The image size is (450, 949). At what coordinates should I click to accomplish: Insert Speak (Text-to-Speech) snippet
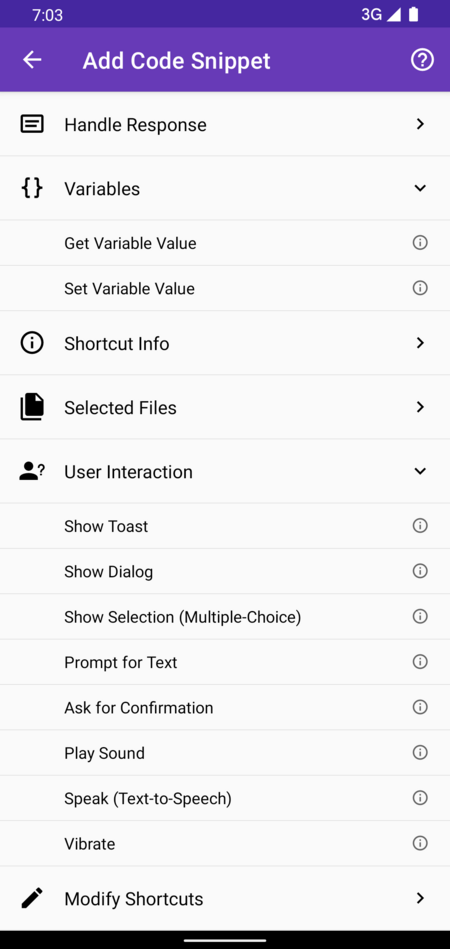225,798
